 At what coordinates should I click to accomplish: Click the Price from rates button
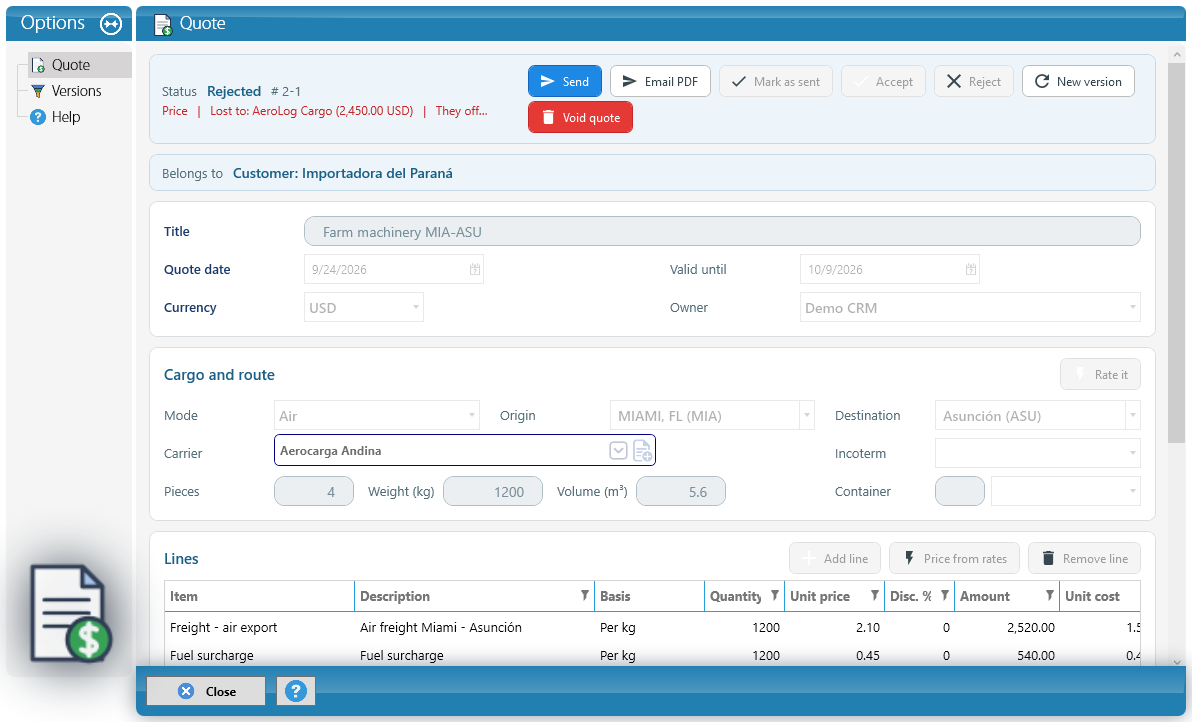[x=954, y=558]
